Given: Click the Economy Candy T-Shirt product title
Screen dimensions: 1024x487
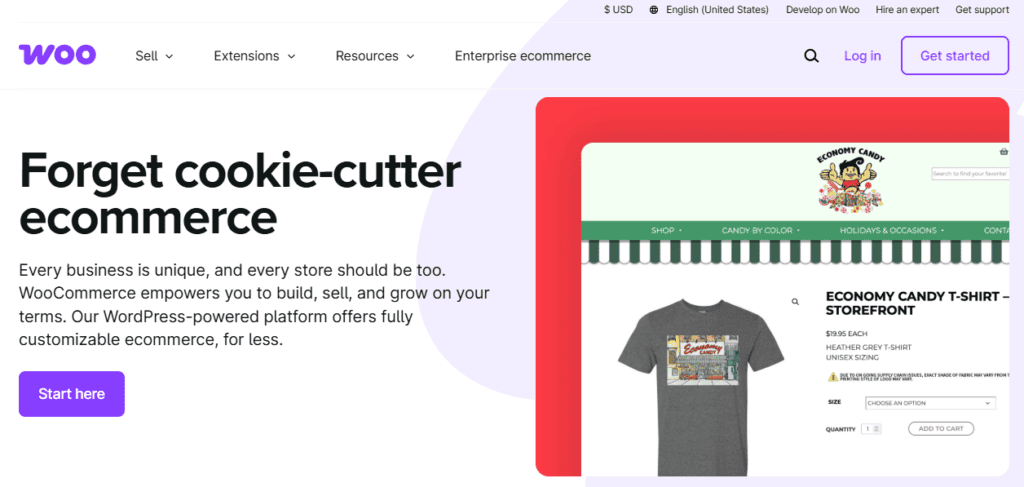Looking at the screenshot, I should 917,304.
